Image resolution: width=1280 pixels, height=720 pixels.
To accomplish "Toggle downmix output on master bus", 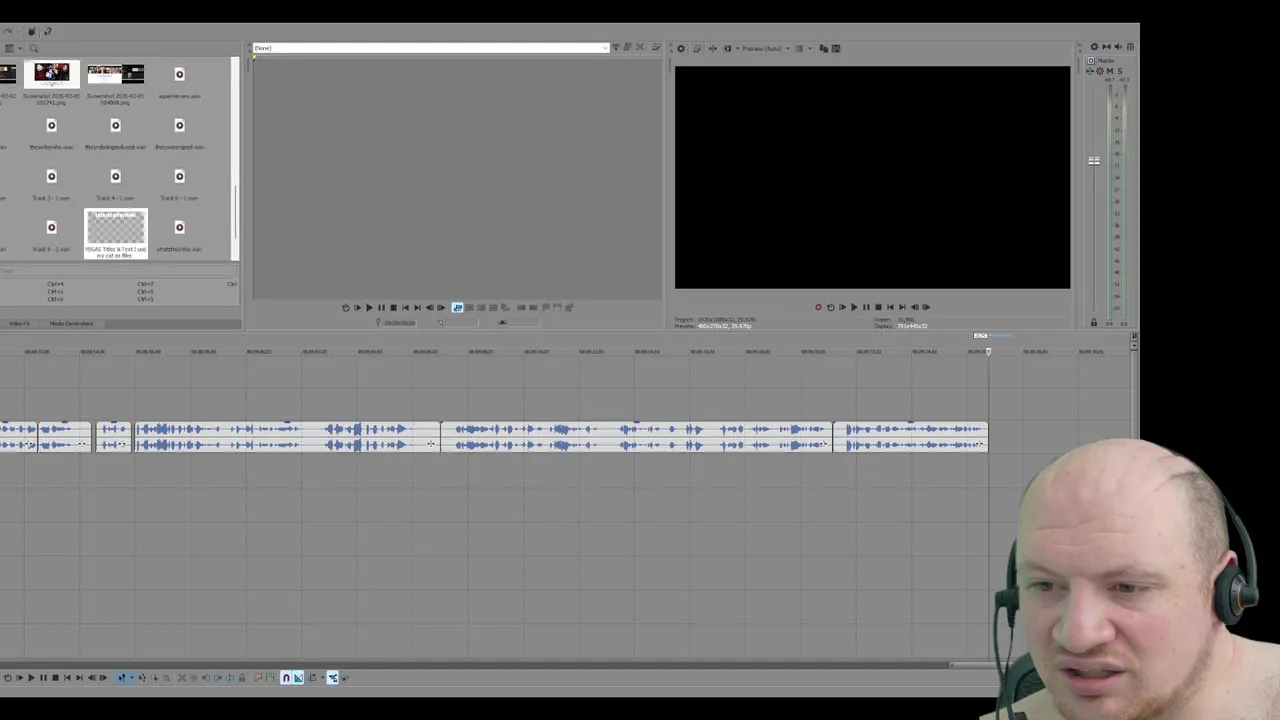I will pos(1106,47).
